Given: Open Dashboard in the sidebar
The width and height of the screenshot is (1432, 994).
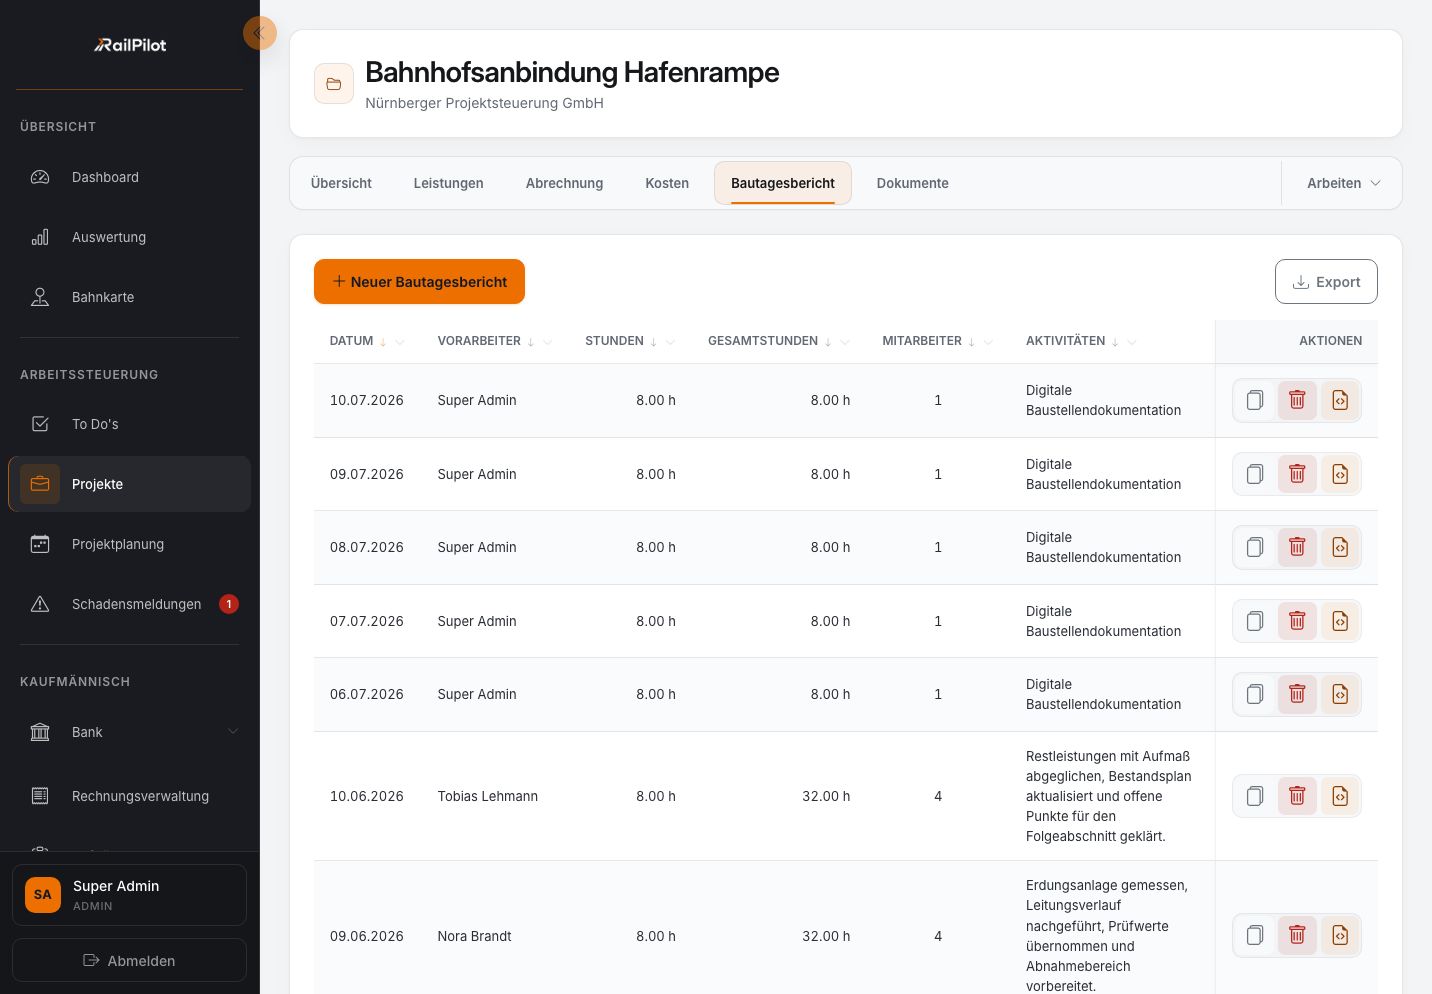Looking at the screenshot, I should [129, 177].
